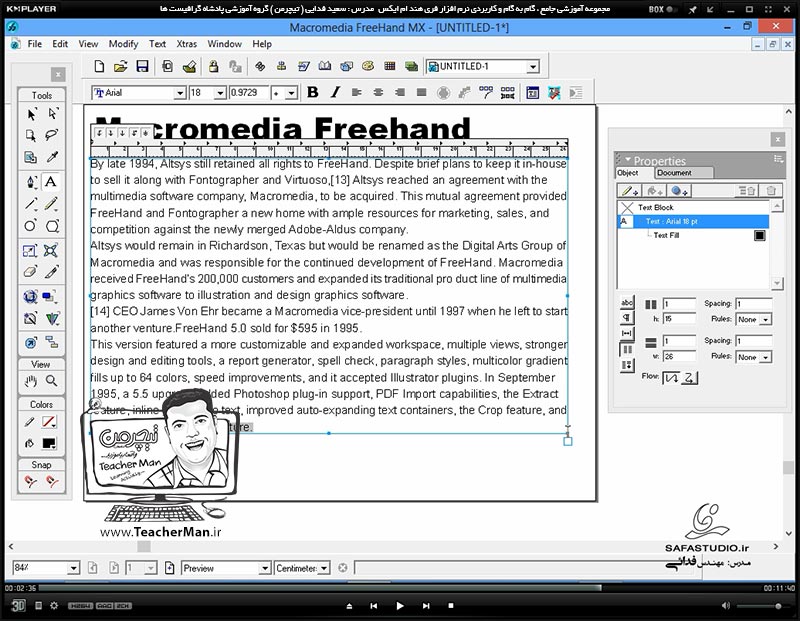
Task: Click the column Spacing input field
Action: (754, 304)
